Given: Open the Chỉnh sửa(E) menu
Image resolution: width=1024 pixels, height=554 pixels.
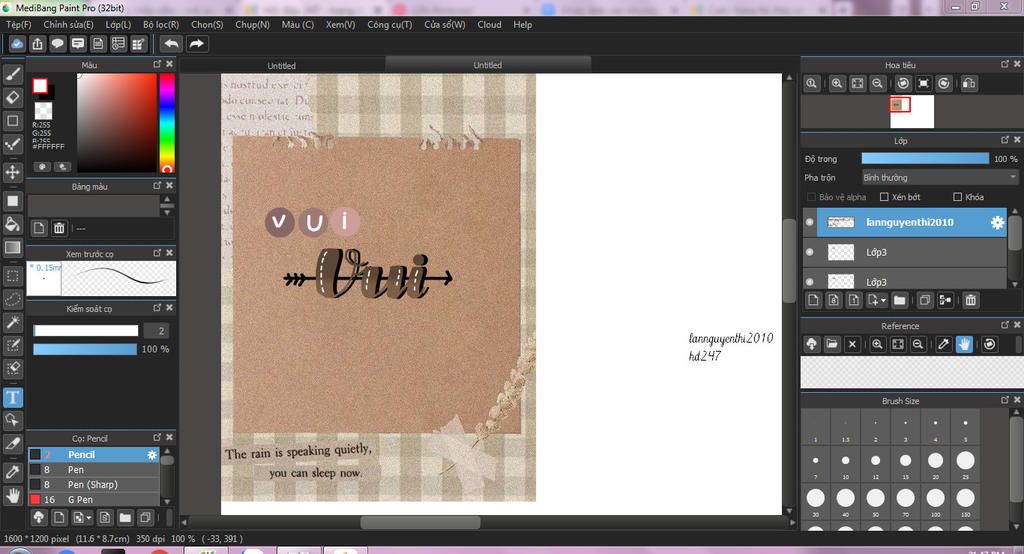Looking at the screenshot, I should click(69, 24).
